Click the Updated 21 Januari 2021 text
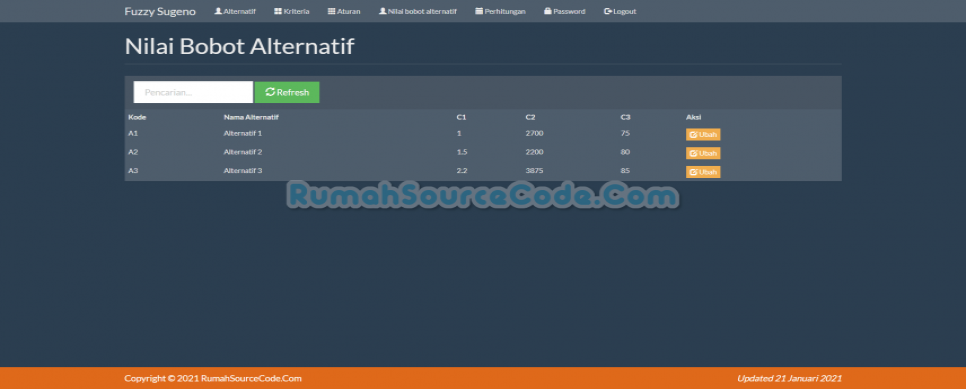Screen dimensions: 966x389 pyautogui.click(x=789, y=379)
